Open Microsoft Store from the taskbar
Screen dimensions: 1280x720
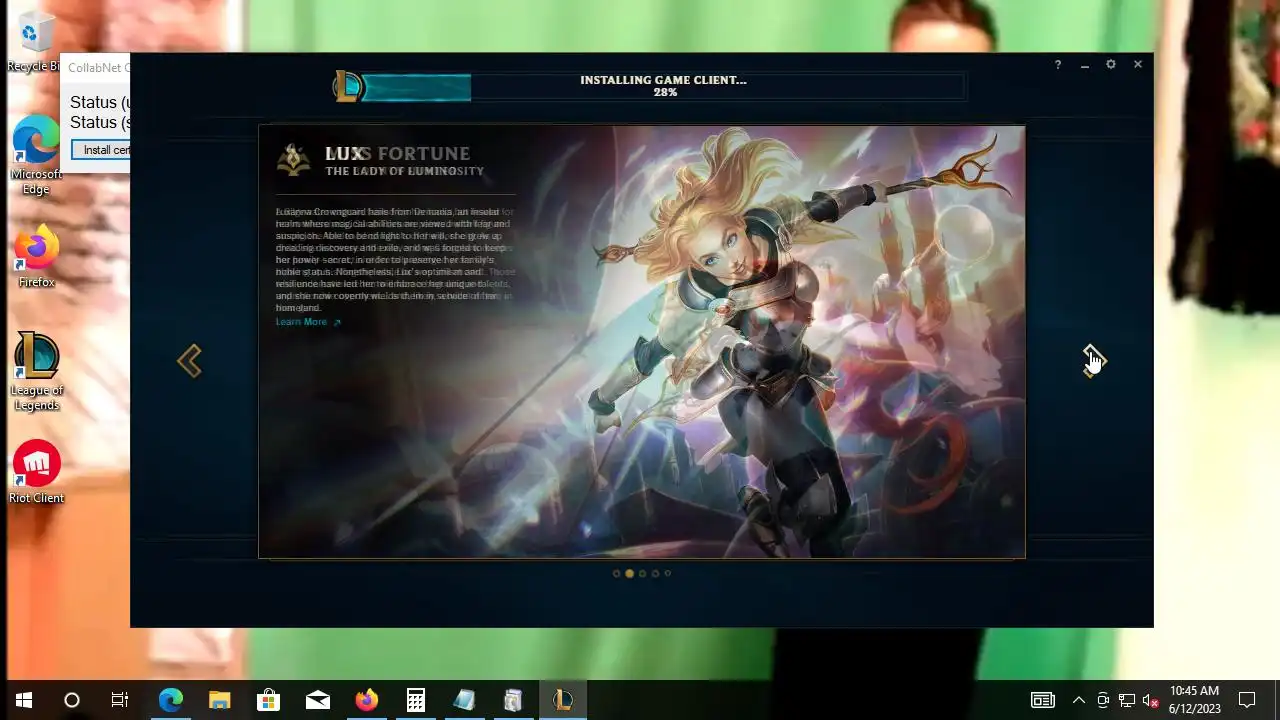point(269,700)
